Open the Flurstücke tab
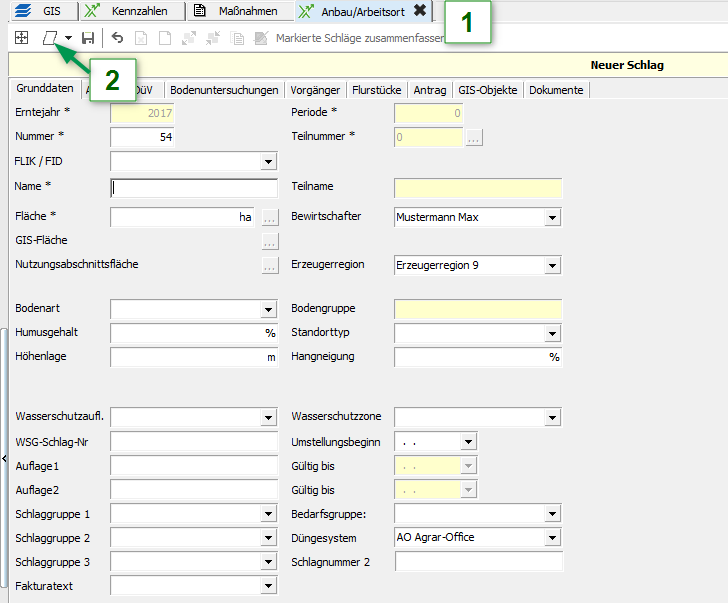 coord(378,90)
